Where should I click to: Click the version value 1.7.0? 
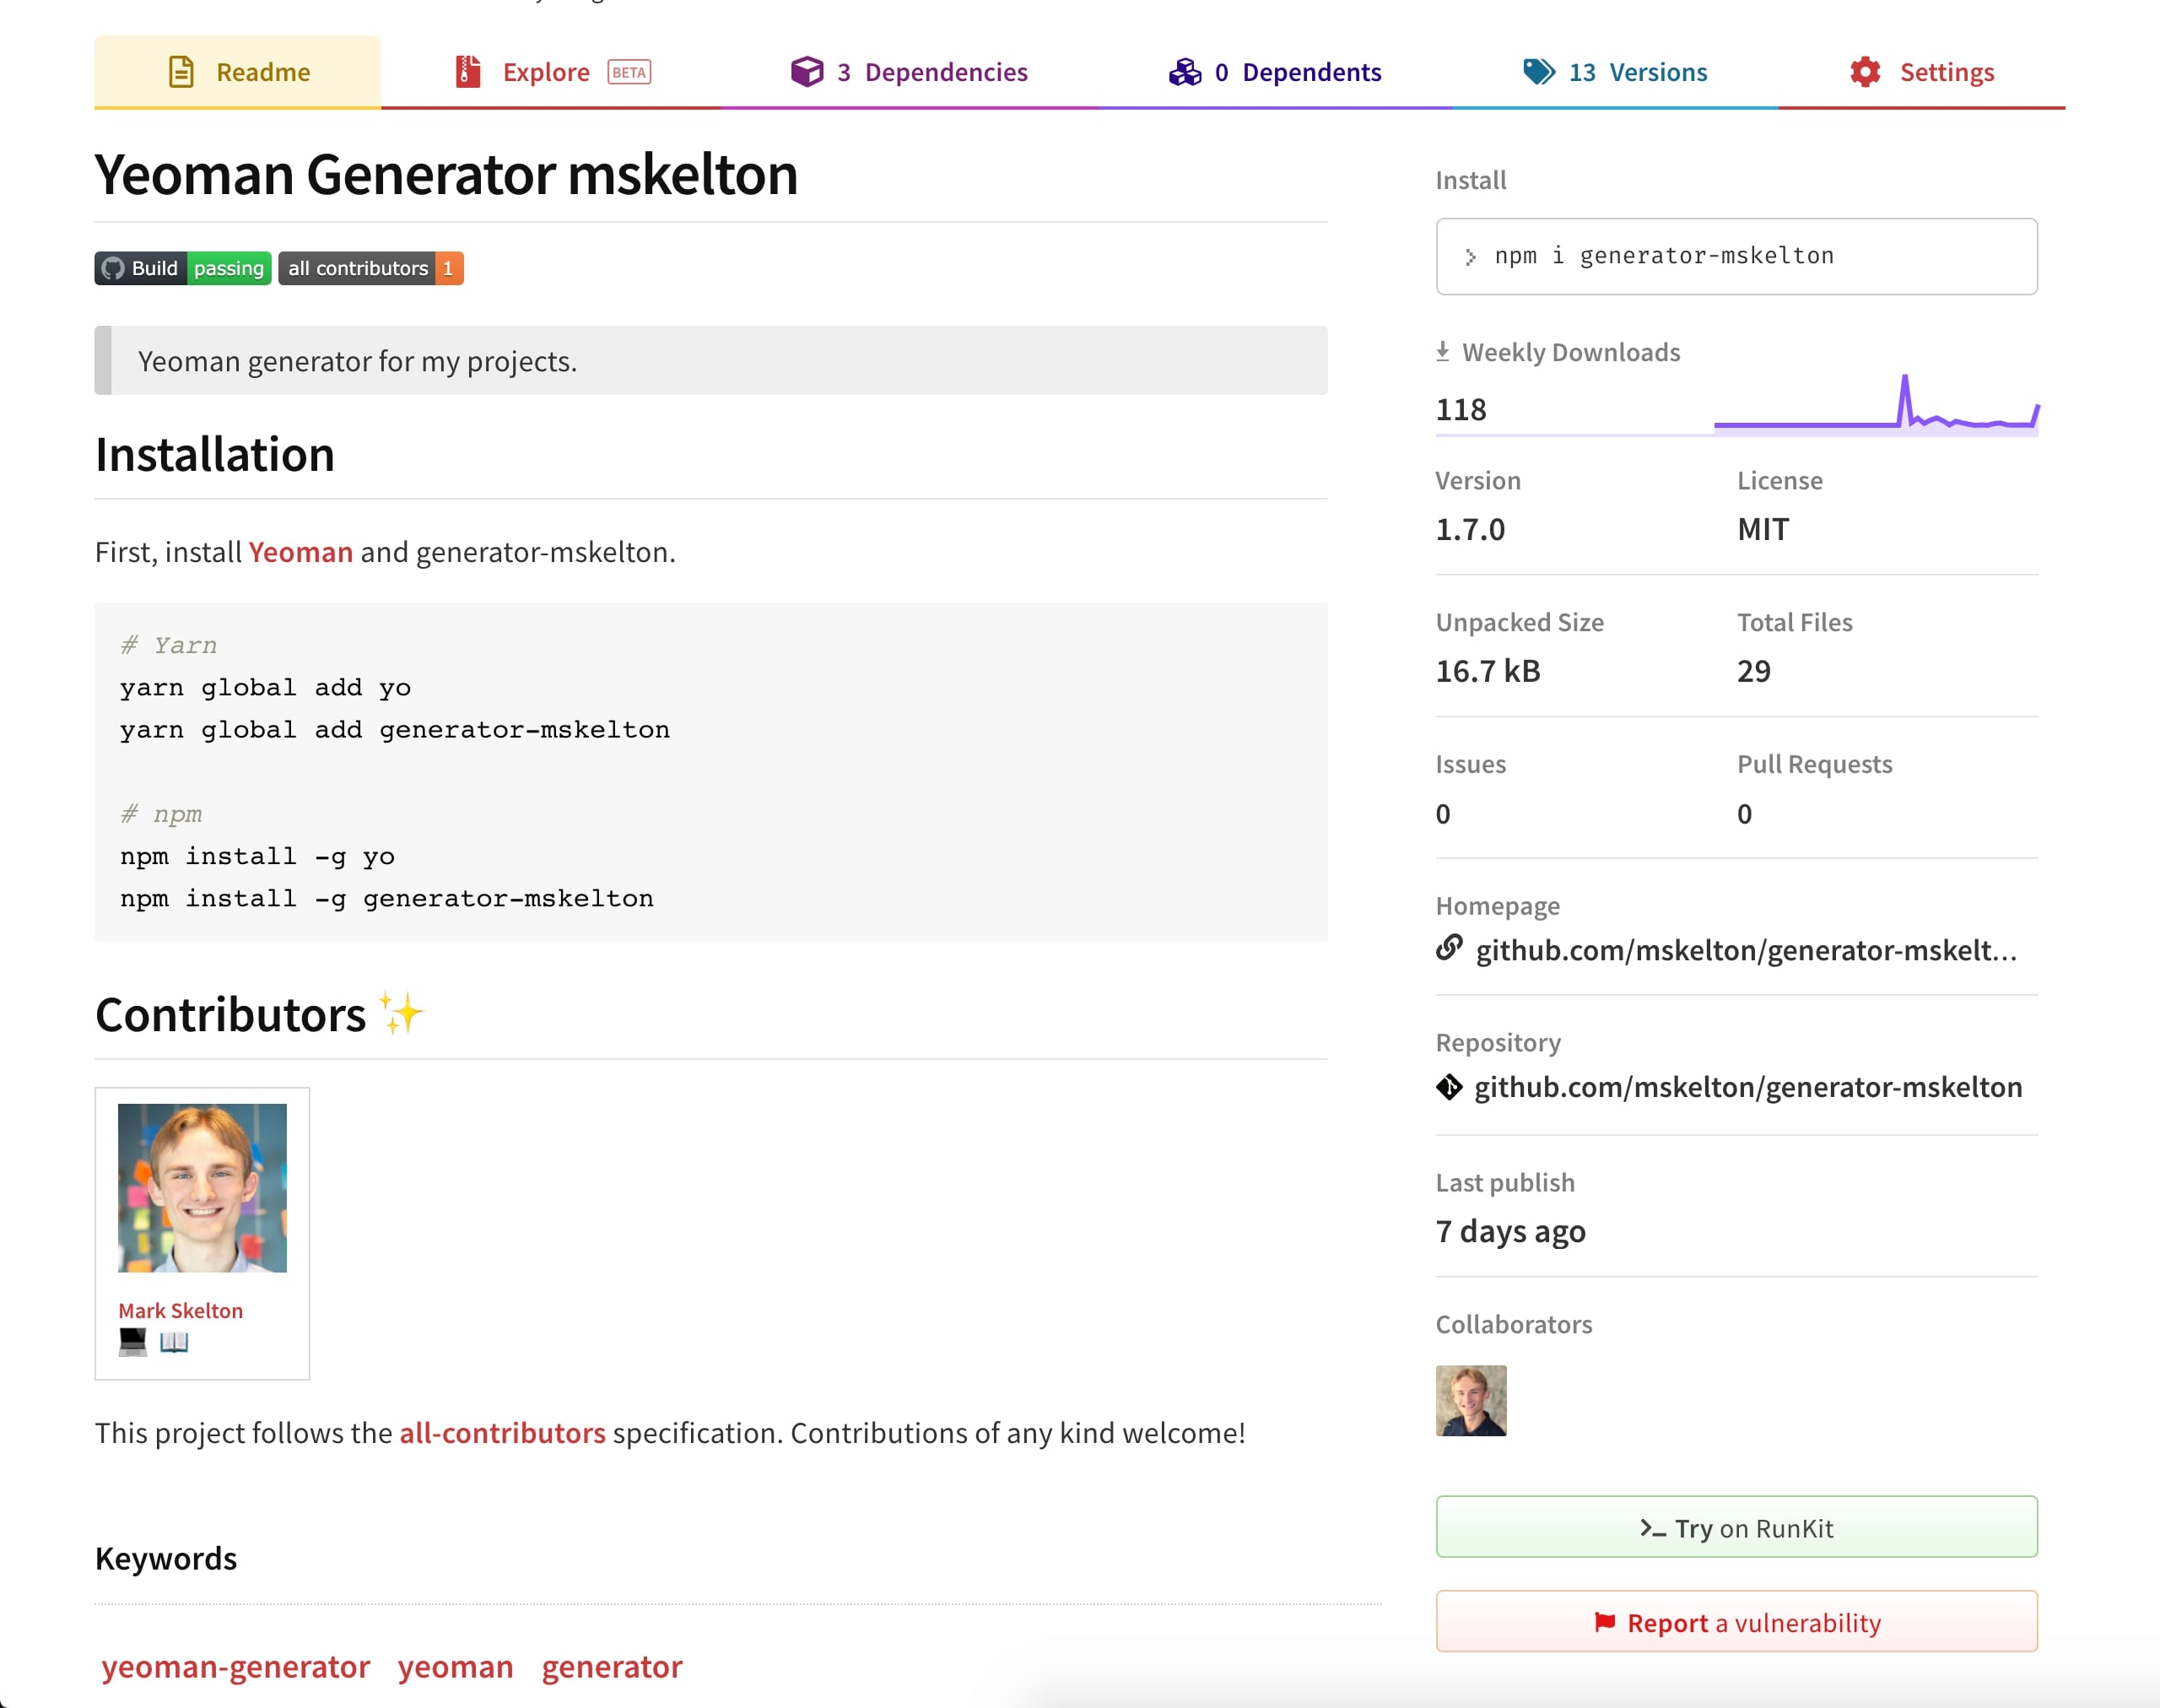point(1470,529)
